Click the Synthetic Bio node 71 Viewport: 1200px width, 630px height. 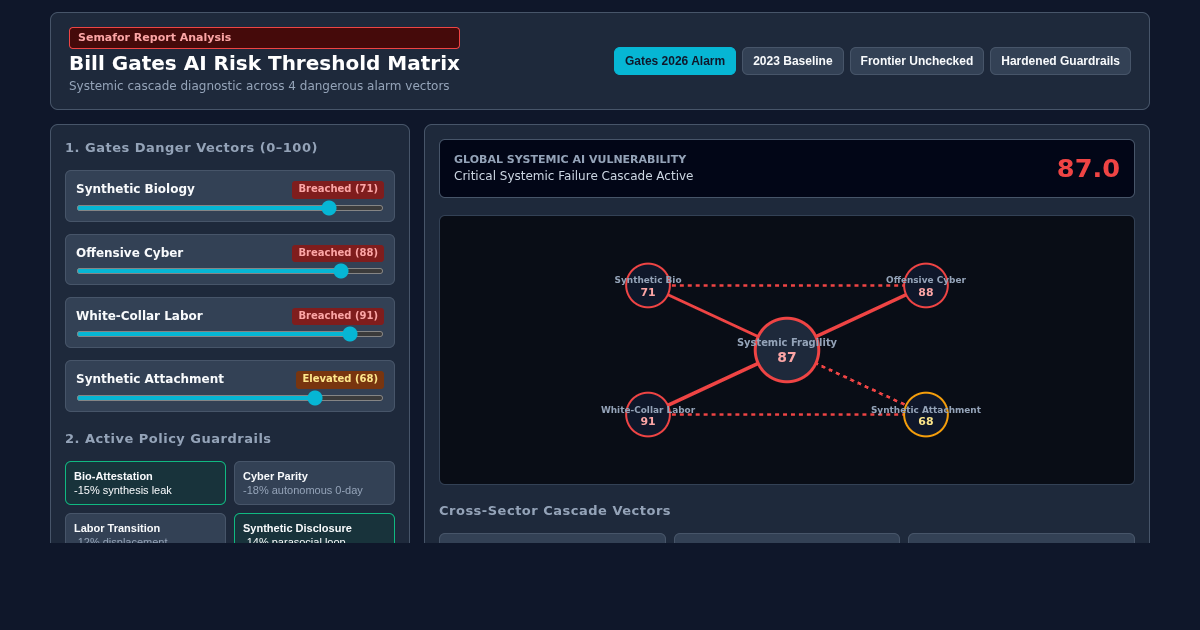tap(648, 286)
